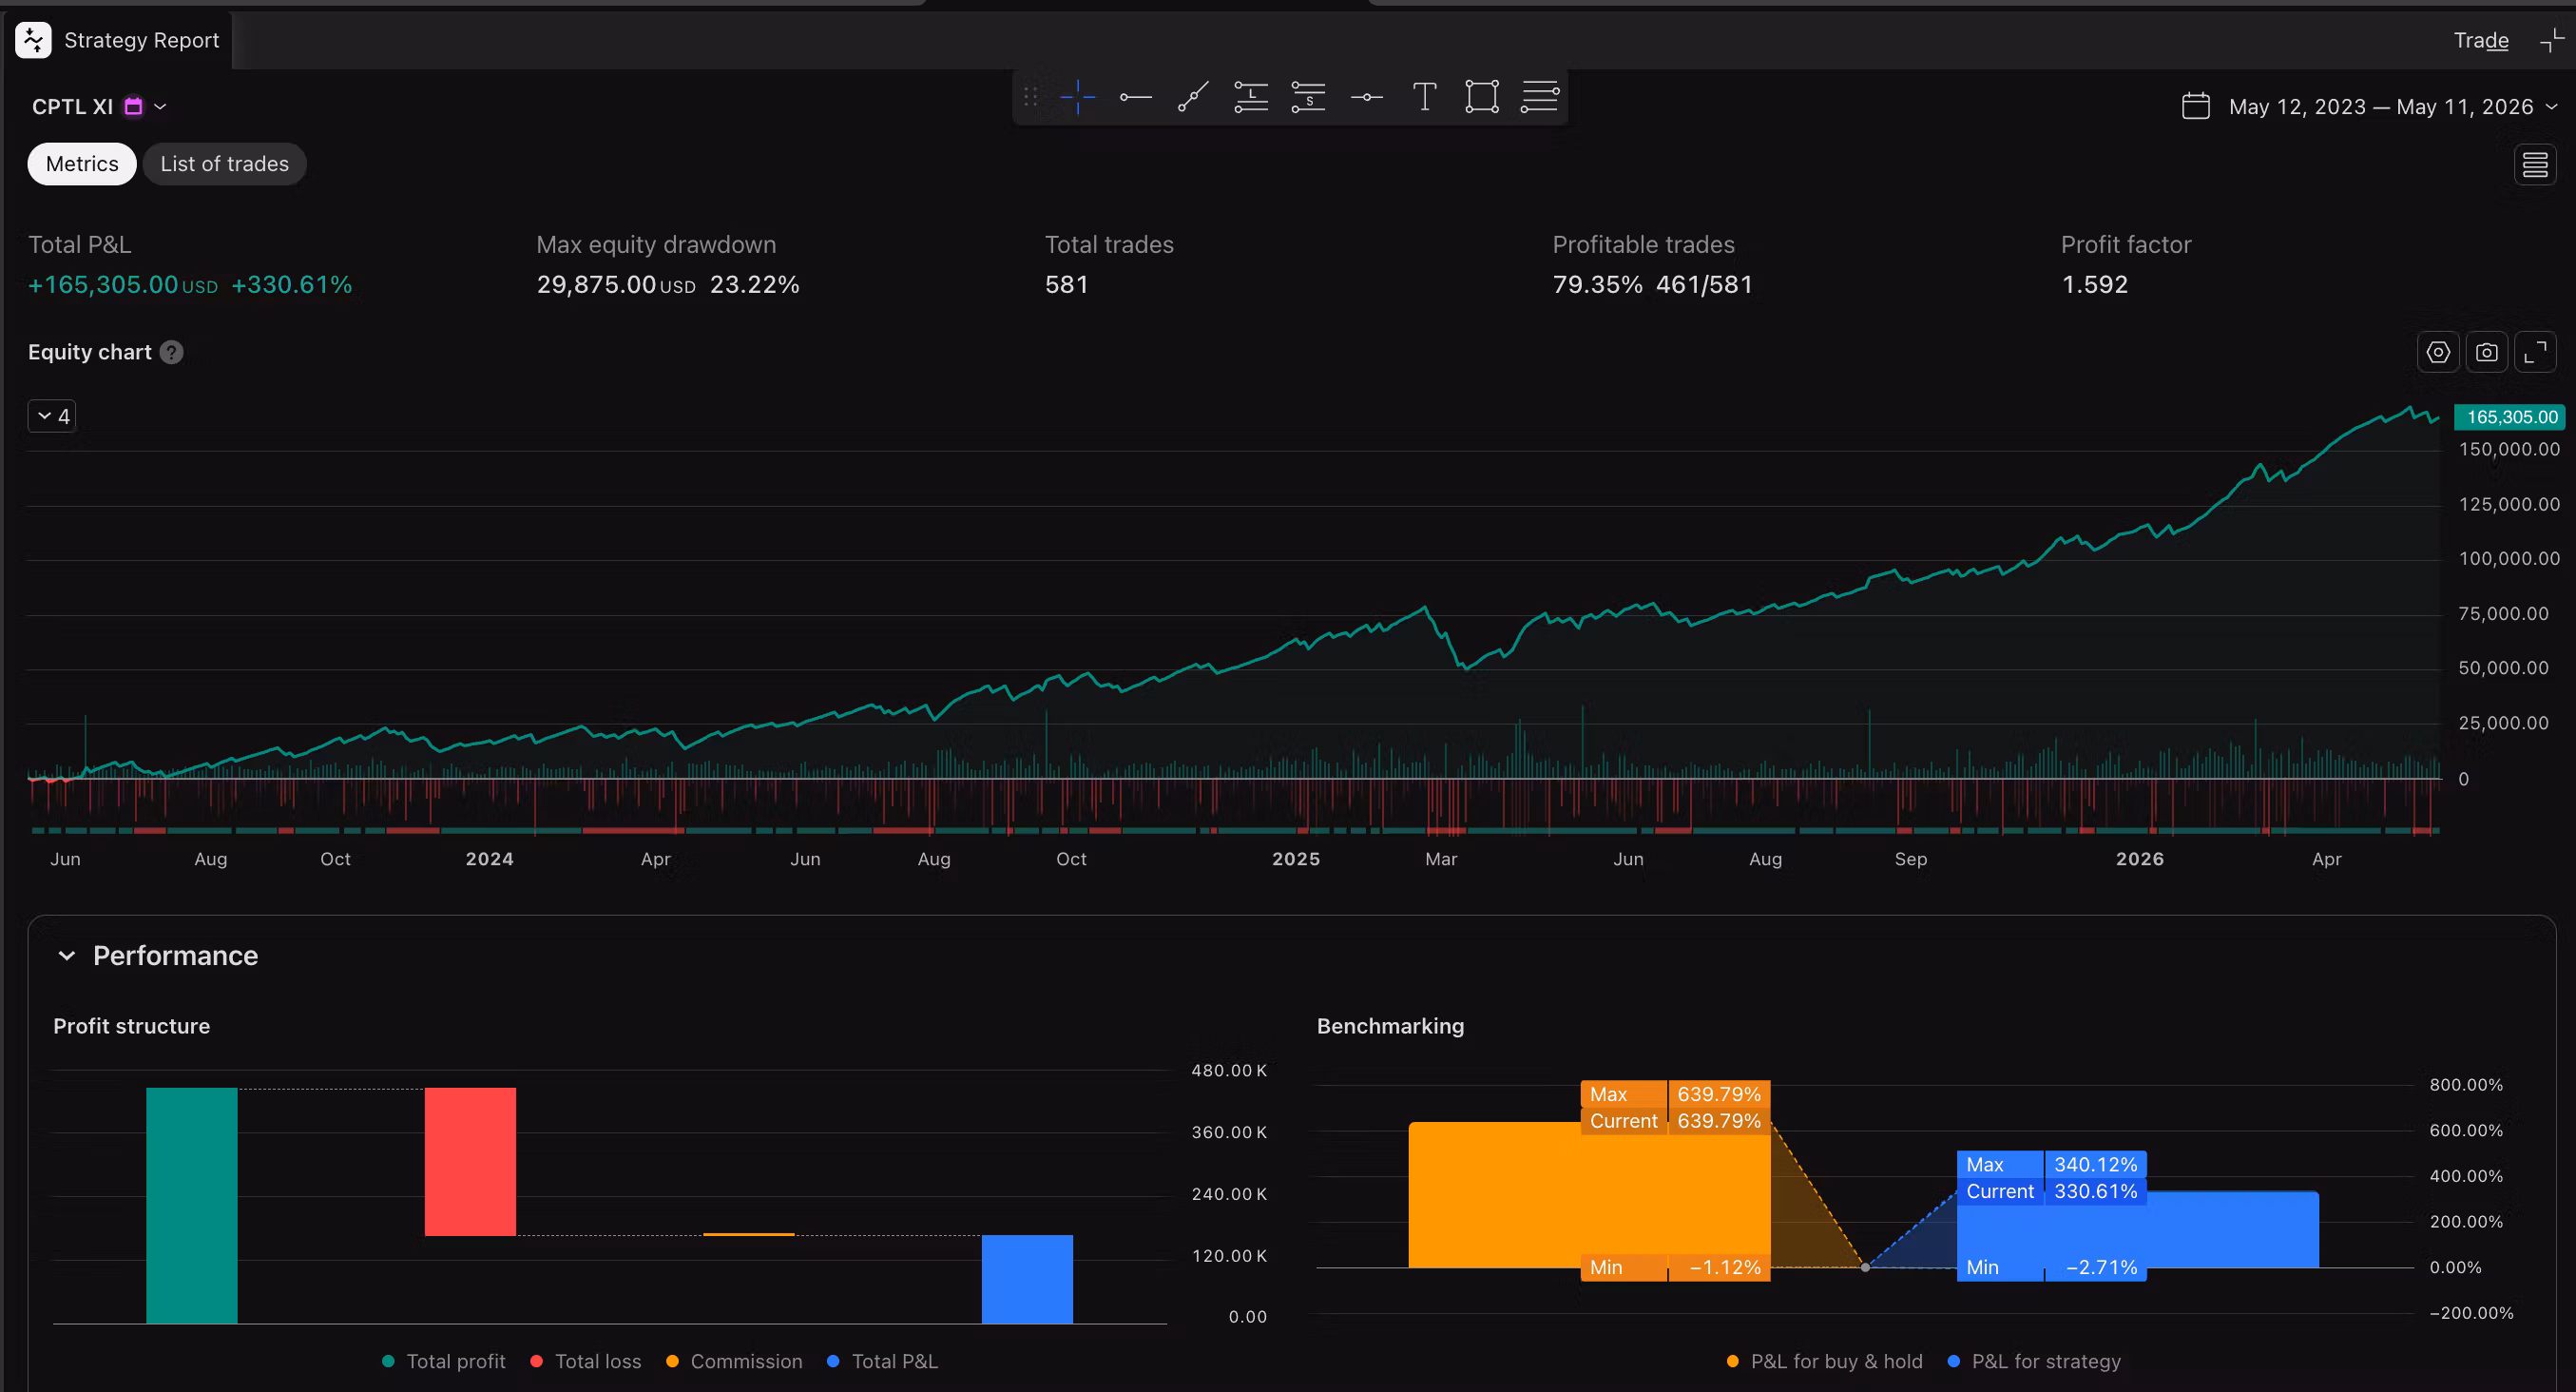Click the buy & hold Max 639.79% label
The height and width of the screenshot is (1392, 2576).
click(1675, 1094)
